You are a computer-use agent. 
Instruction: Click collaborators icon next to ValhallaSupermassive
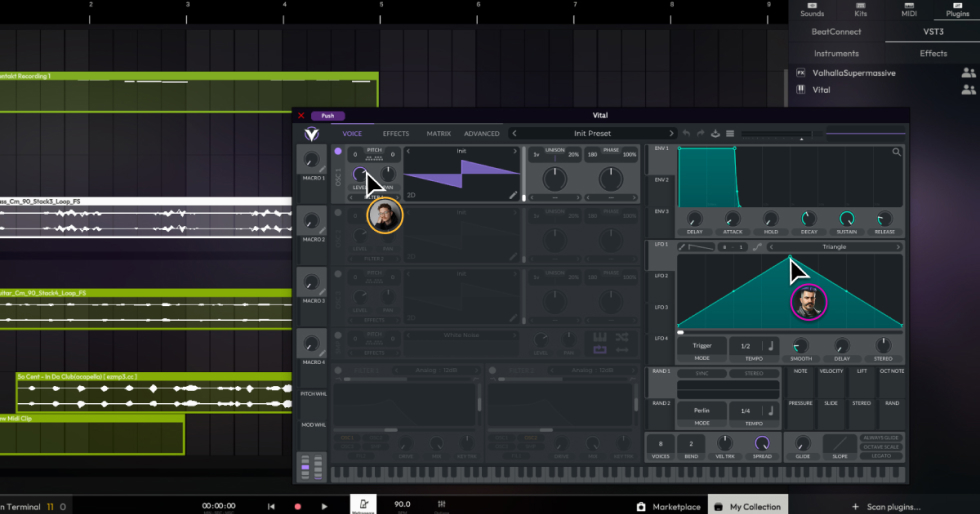pyautogui.click(x=968, y=73)
